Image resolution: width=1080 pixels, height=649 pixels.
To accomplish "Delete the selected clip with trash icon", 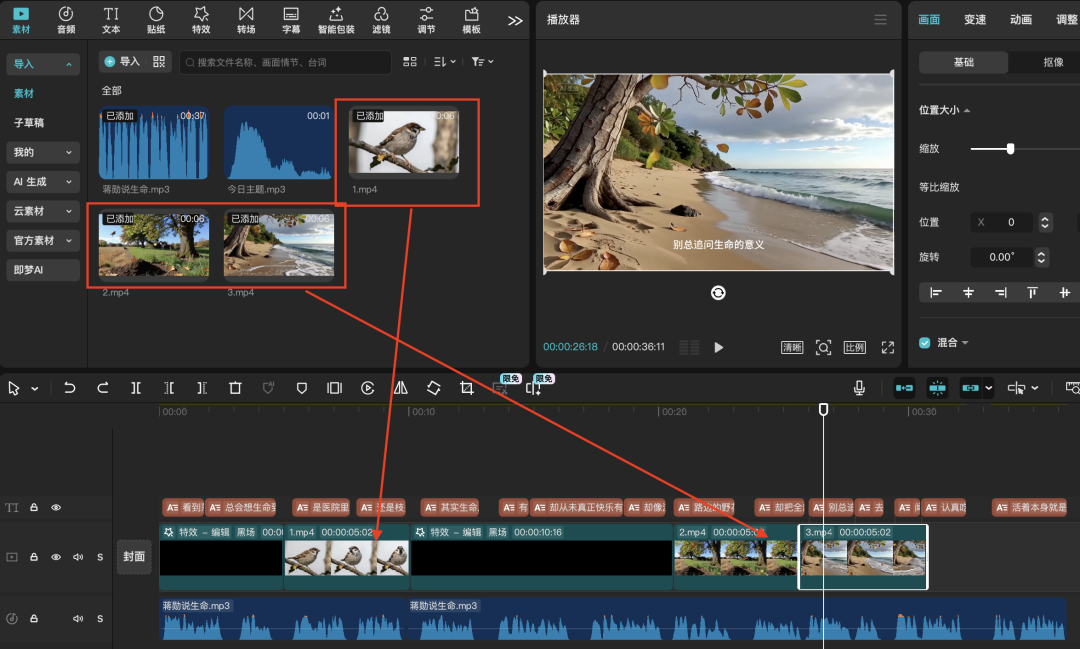I will point(235,388).
